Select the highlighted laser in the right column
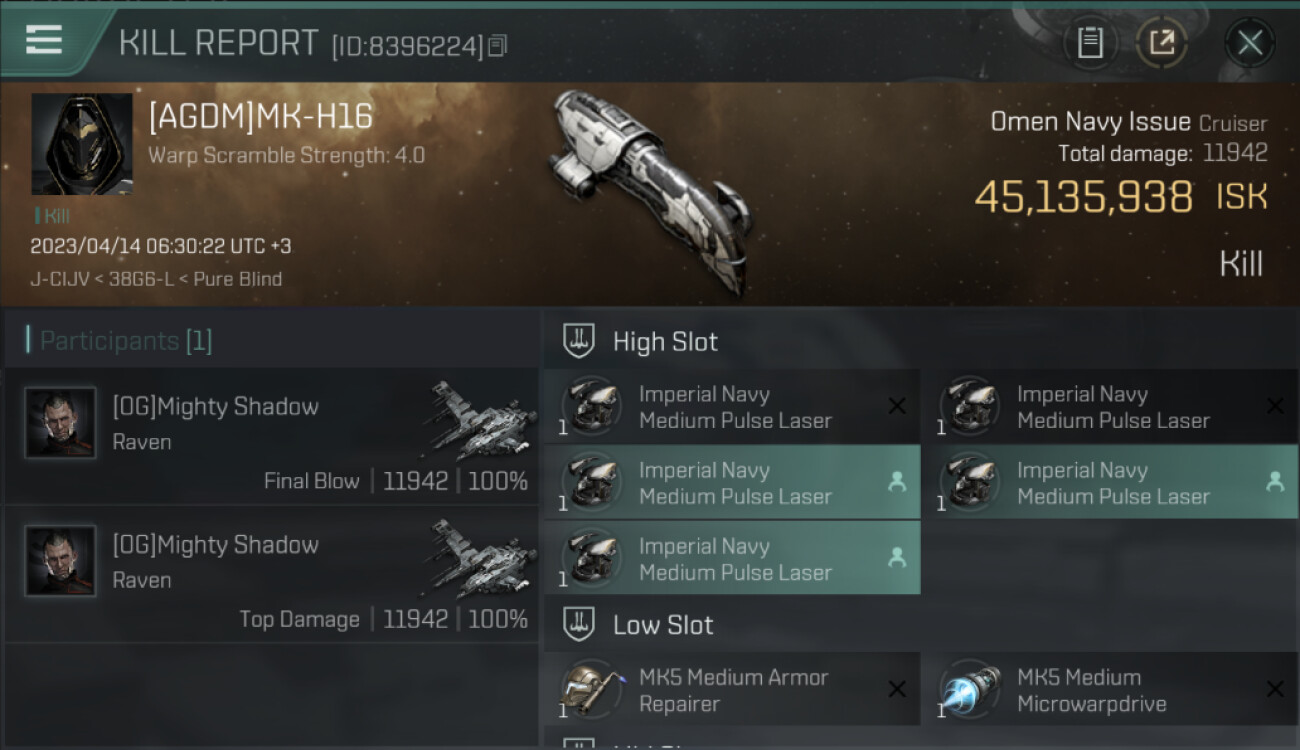This screenshot has width=1300, height=750. 1110,482
